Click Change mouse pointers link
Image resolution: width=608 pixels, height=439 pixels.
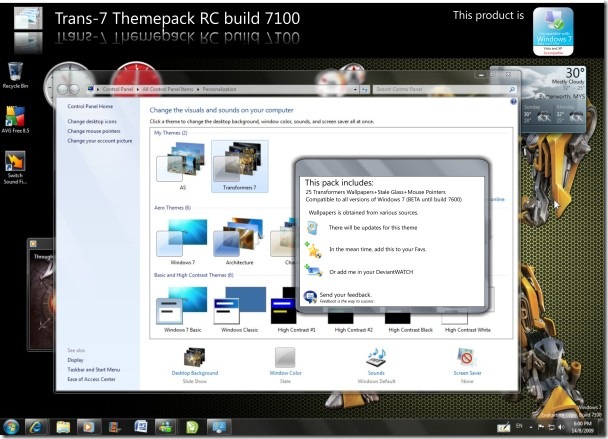(94, 131)
